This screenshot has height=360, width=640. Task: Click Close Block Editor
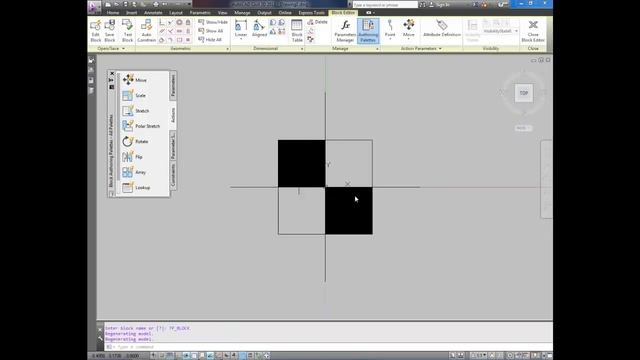click(x=533, y=31)
